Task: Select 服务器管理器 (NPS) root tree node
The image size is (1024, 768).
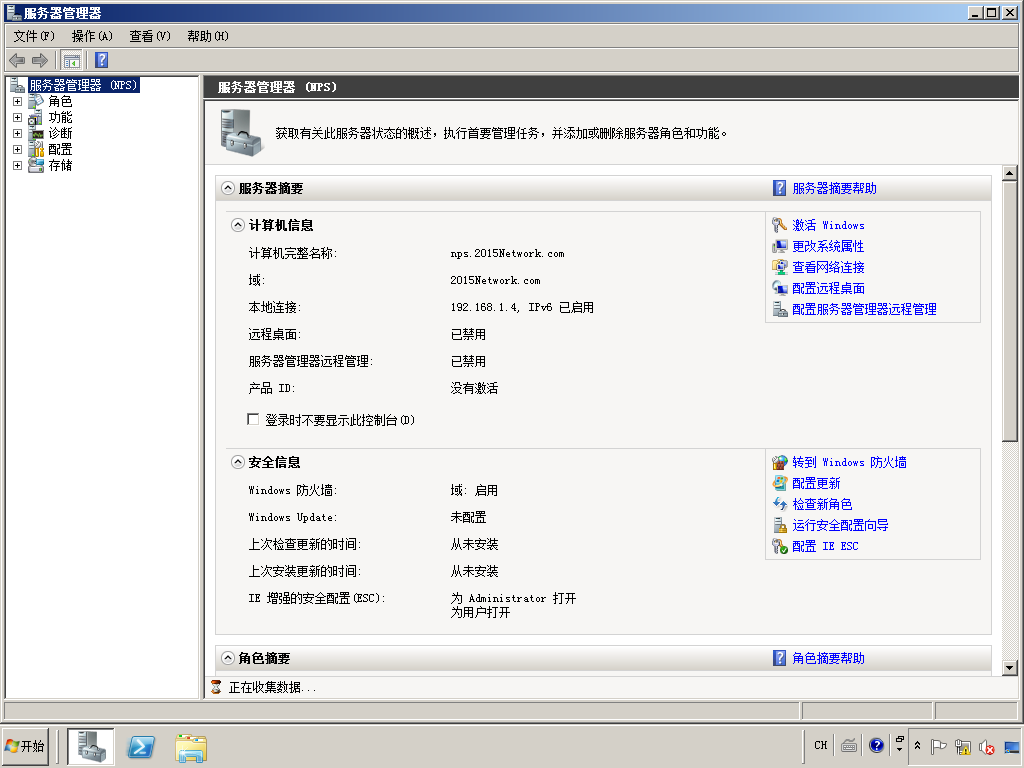Action: tap(84, 85)
